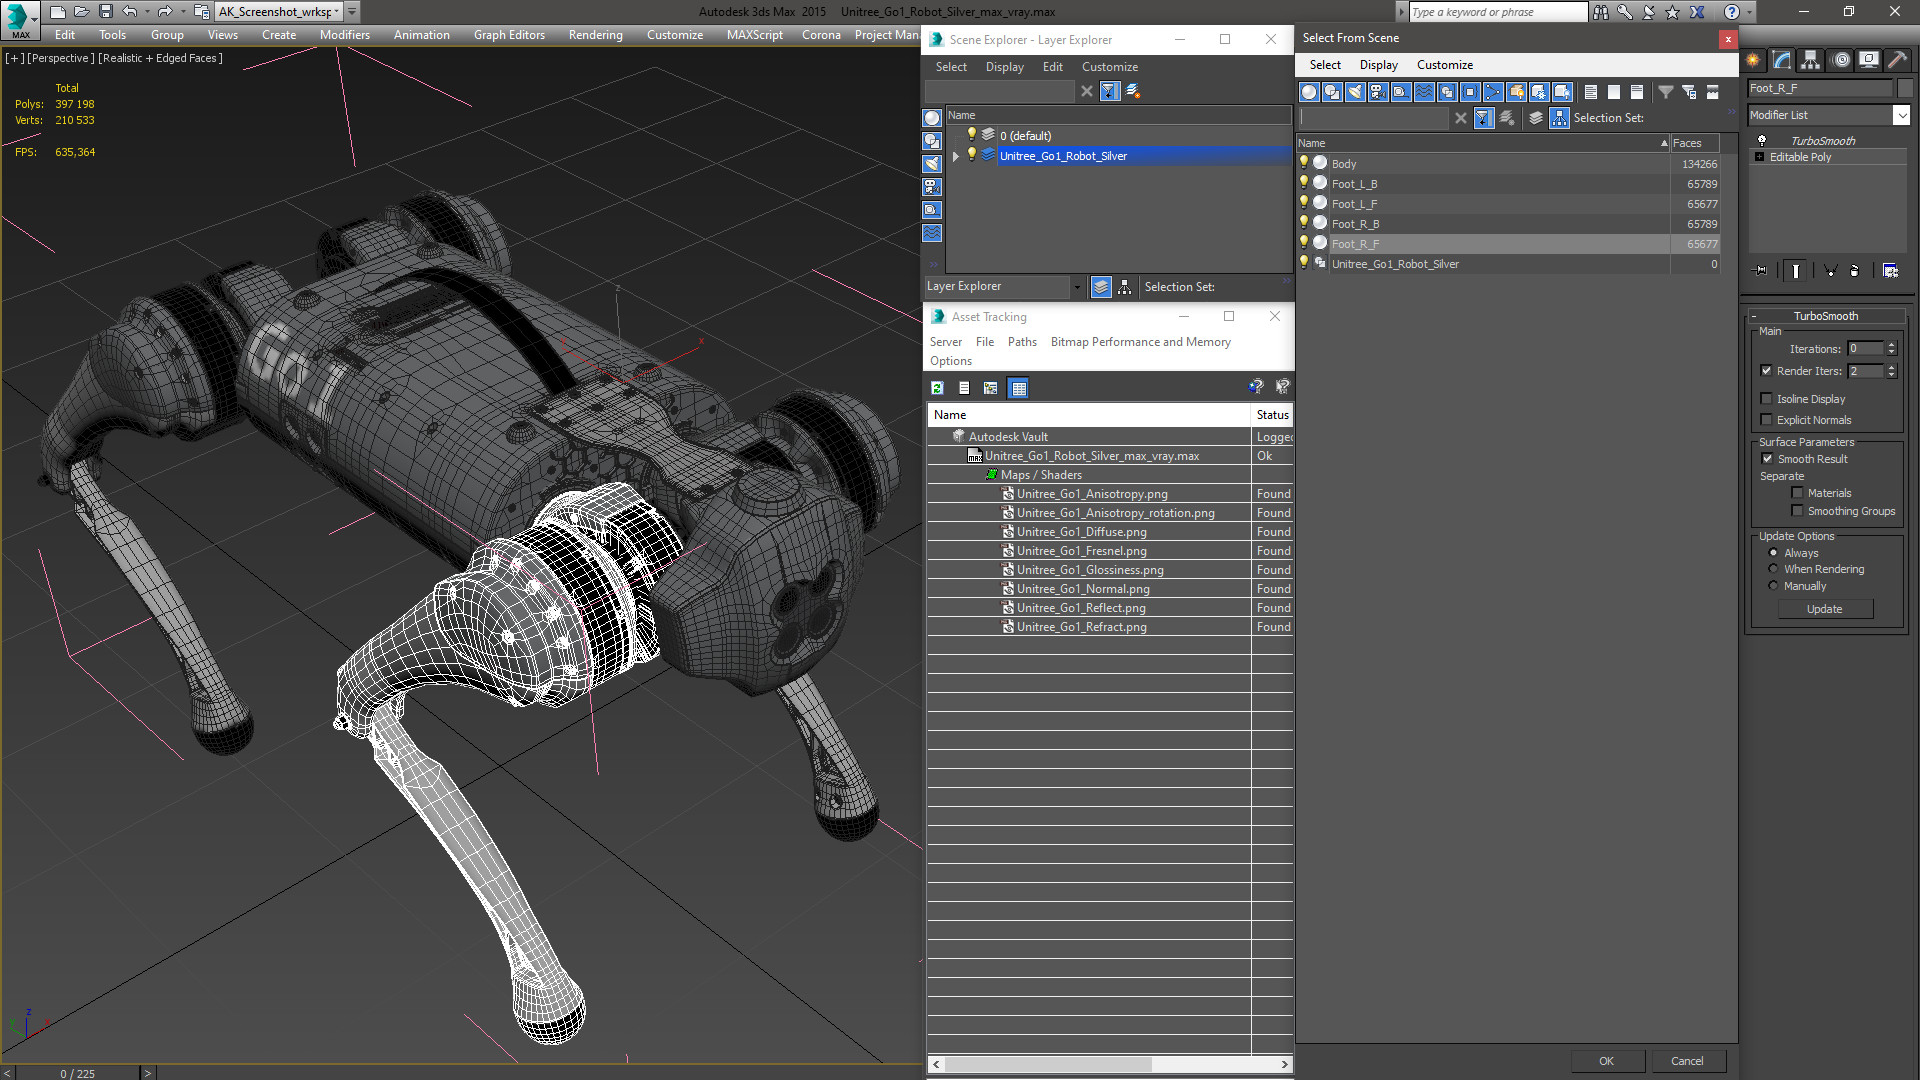Enable Separate by Smoothing Groups checkbox
1920x1080 pixels.
[1797, 511]
